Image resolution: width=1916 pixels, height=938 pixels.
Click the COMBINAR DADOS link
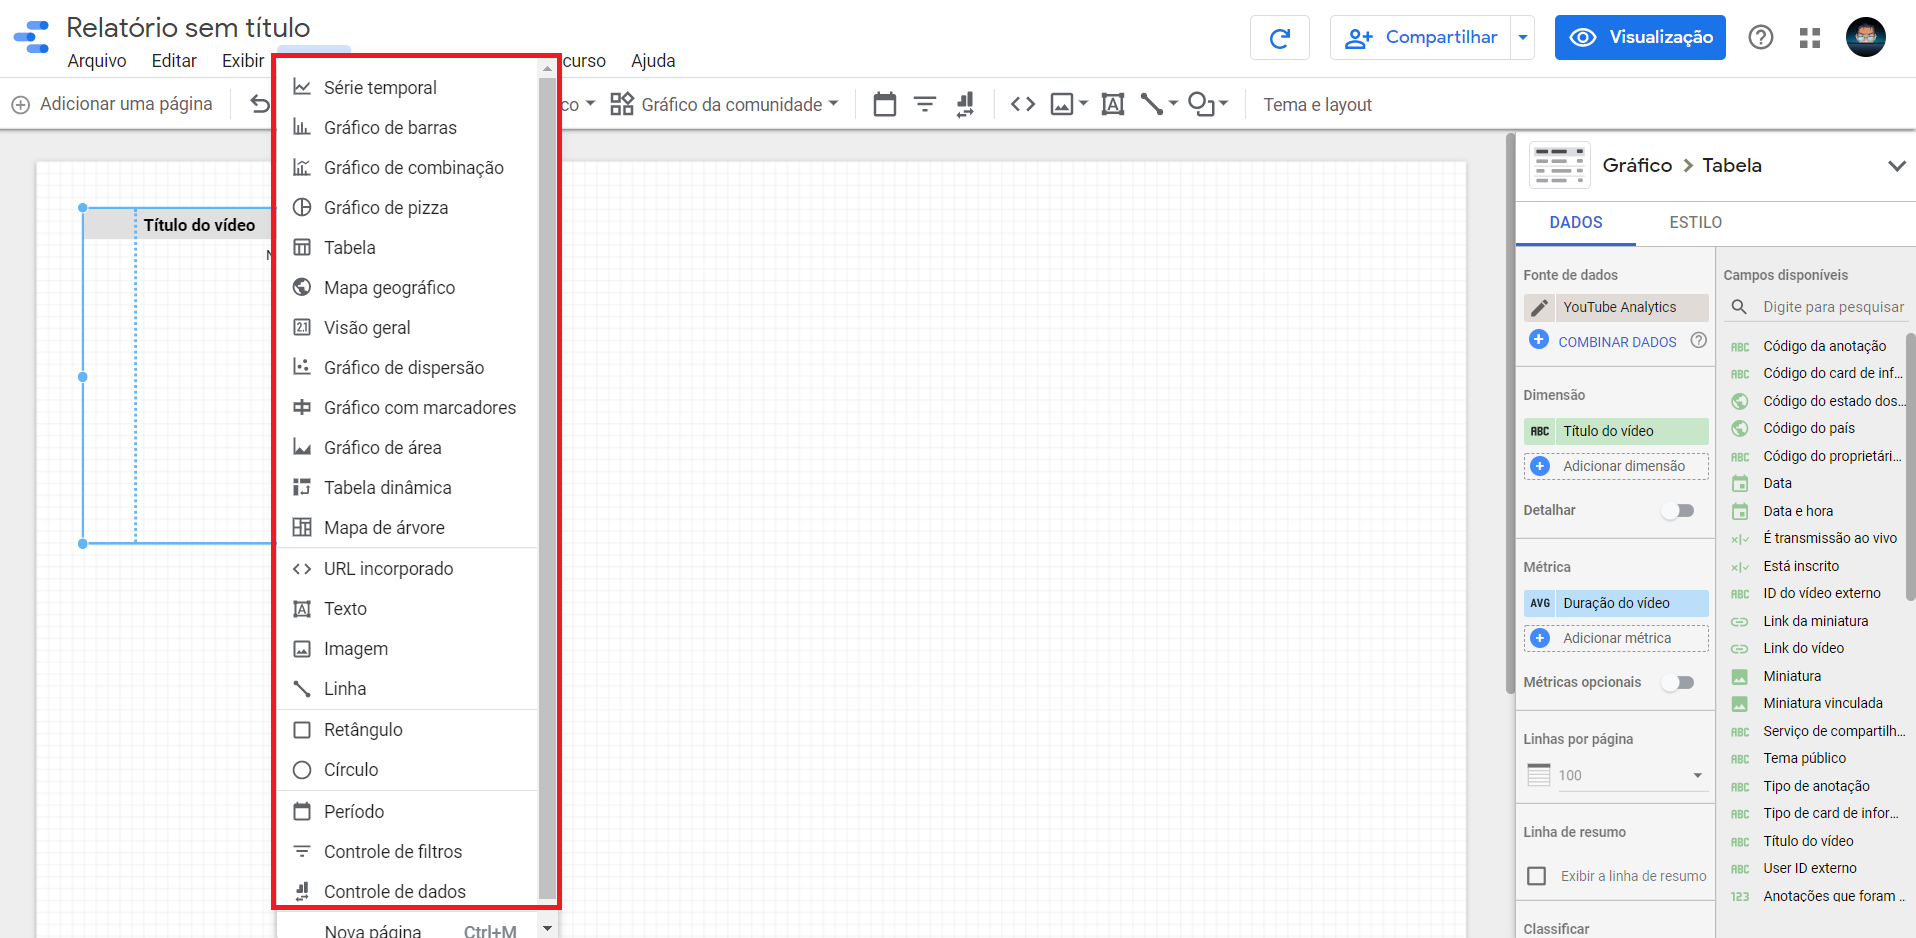(1617, 341)
